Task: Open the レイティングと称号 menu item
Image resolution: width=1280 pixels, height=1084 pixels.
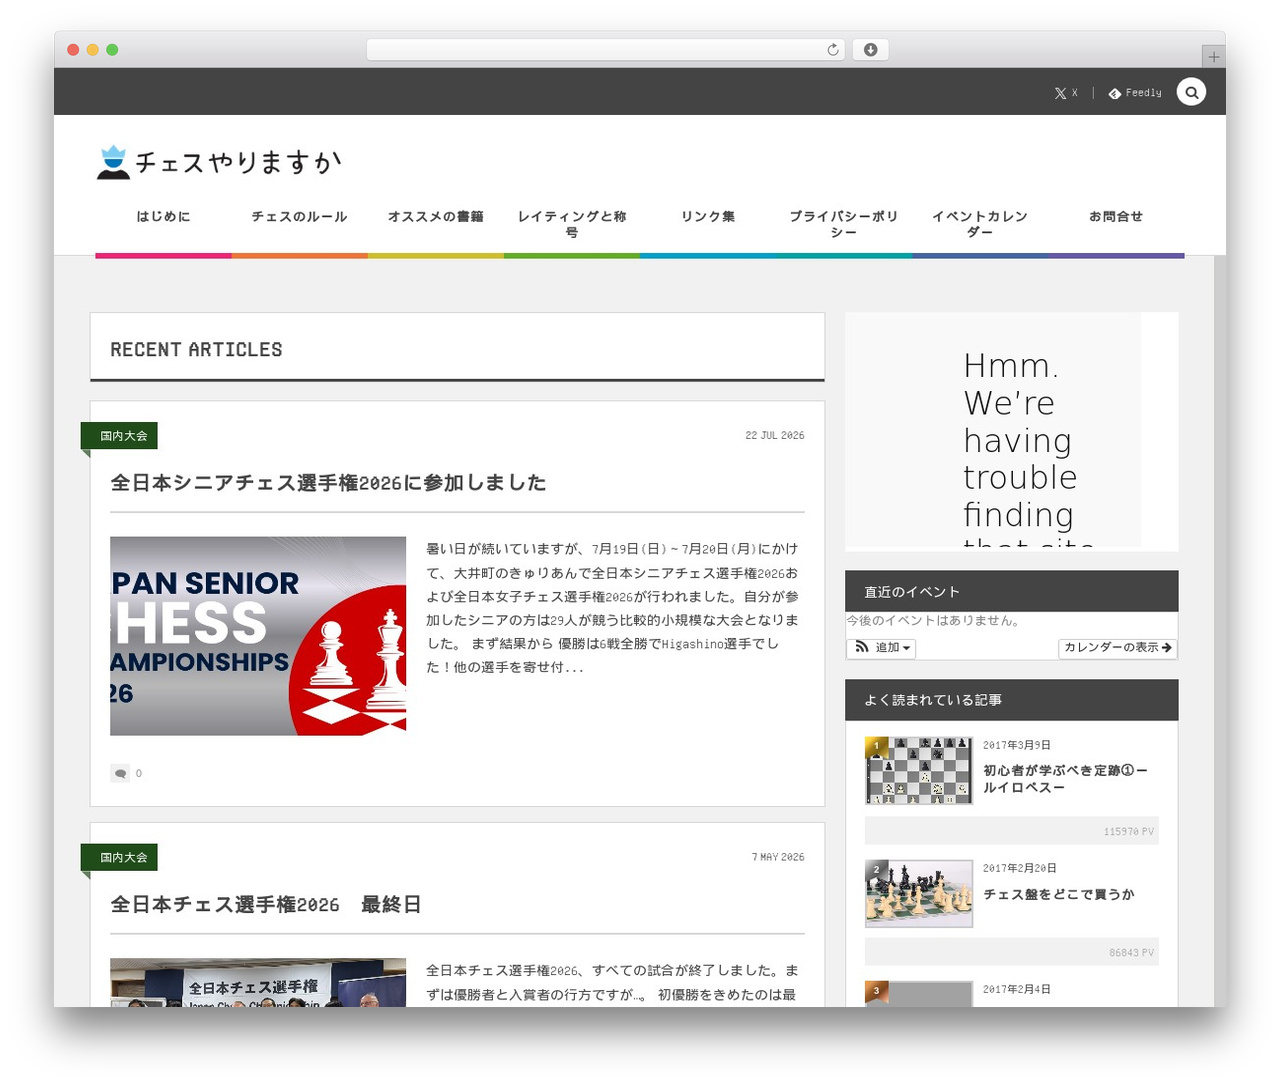Action: [572, 224]
